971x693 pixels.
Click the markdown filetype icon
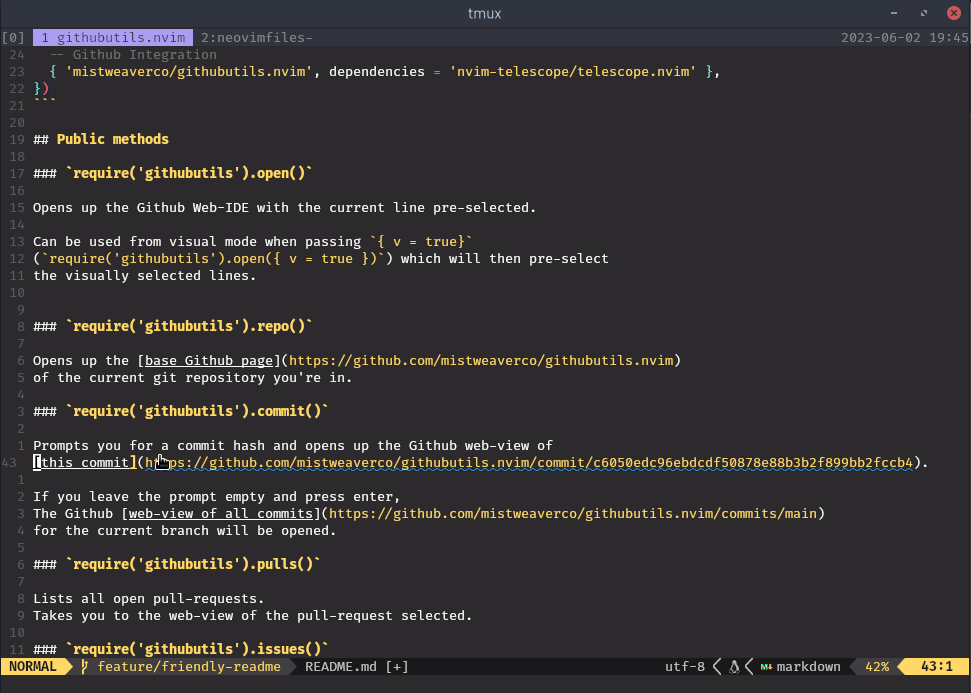click(x=766, y=667)
